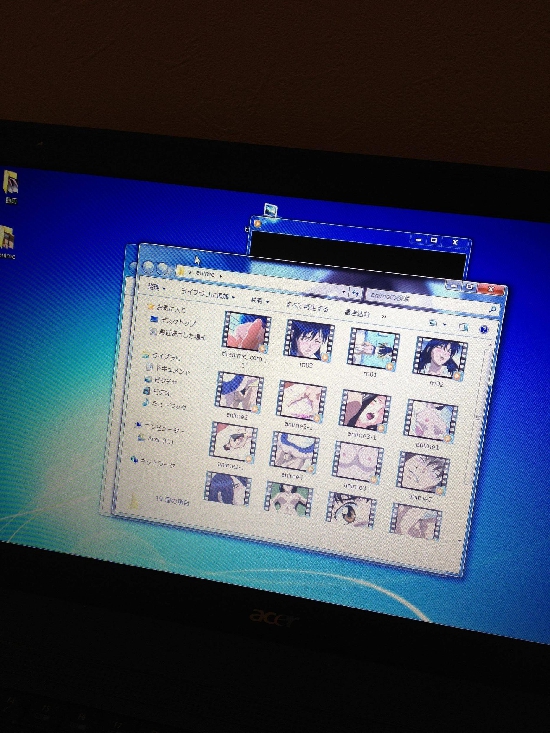Select the second desktop folder icon
Viewport: 550px width, 733px height.
pos(7,238)
